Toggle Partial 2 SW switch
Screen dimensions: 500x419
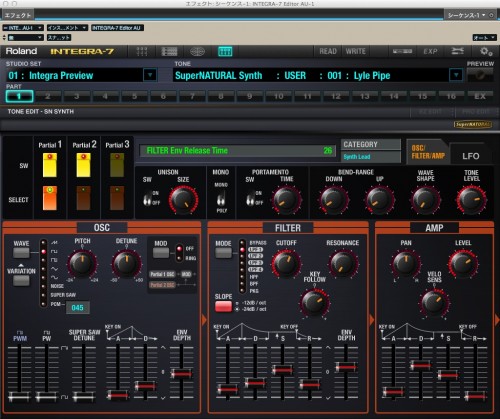83,165
